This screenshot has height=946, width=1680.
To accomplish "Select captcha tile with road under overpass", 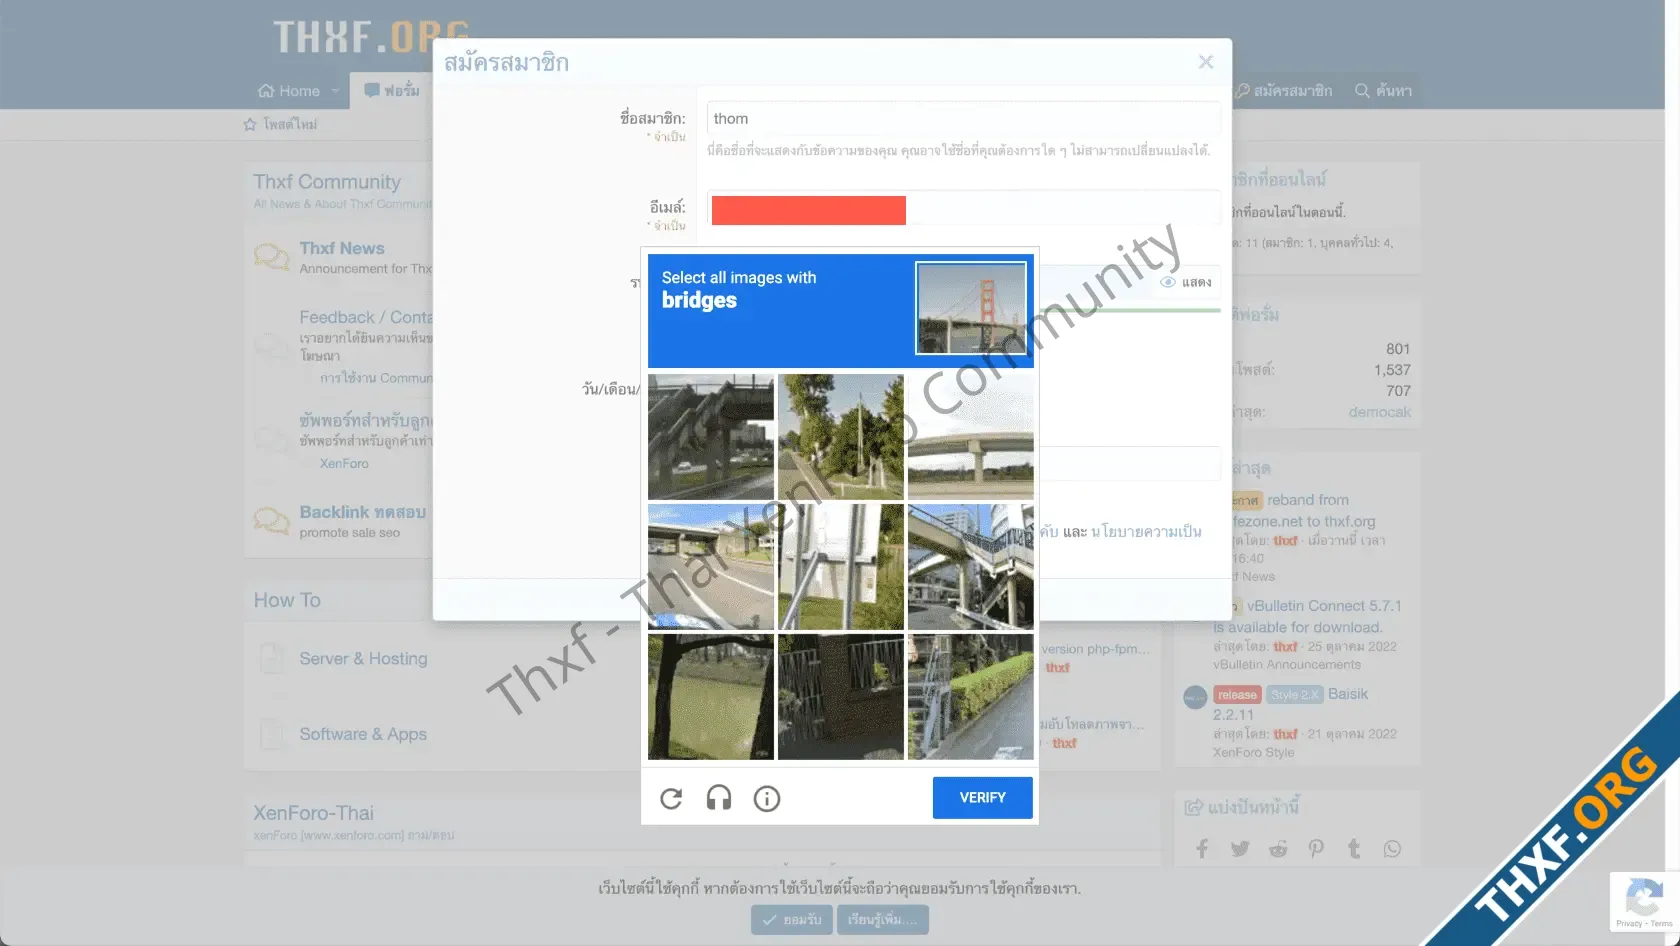I will (711, 567).
